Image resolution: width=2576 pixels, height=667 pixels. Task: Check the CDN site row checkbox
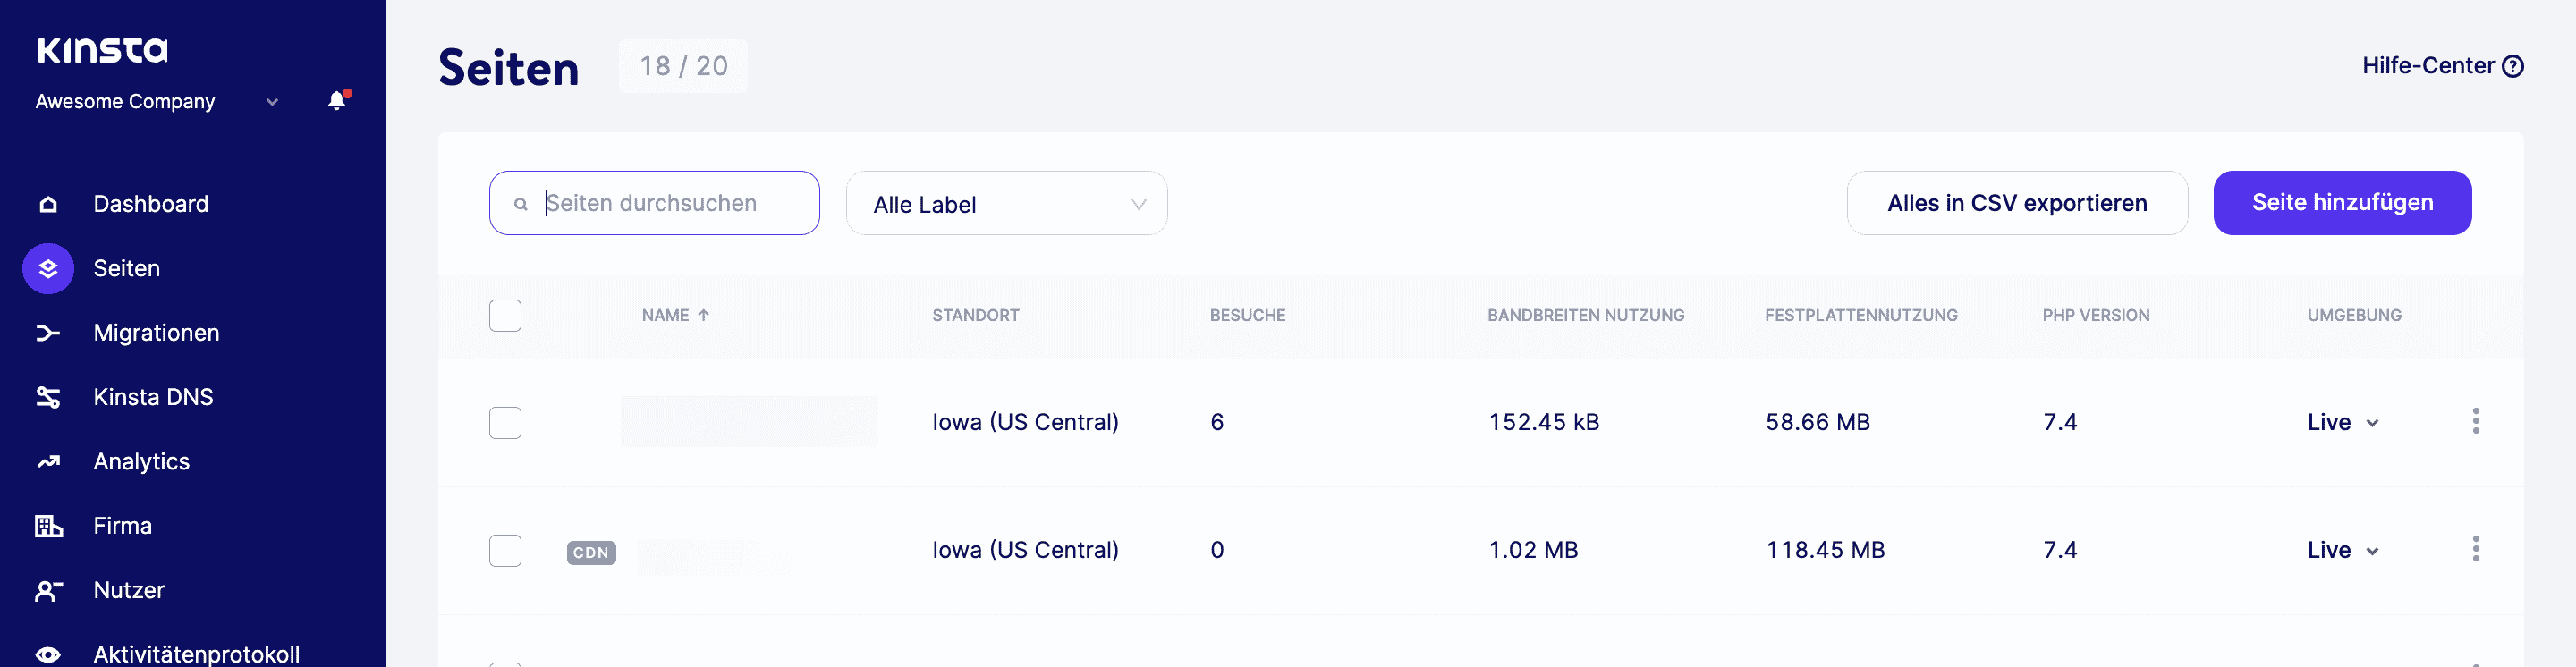(x=505, y=550)
